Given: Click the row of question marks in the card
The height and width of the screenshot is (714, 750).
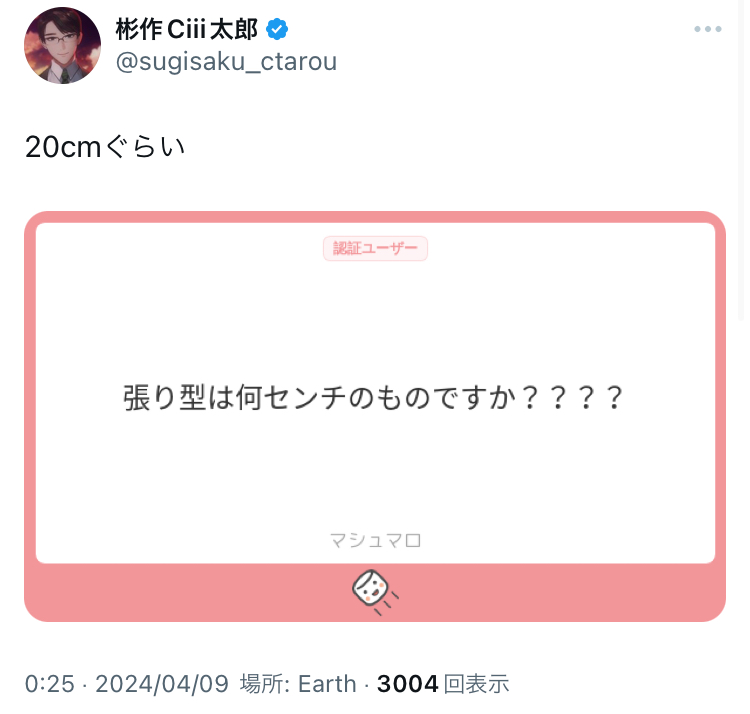Looking at the screenshot, I should [x=573, y=398].
